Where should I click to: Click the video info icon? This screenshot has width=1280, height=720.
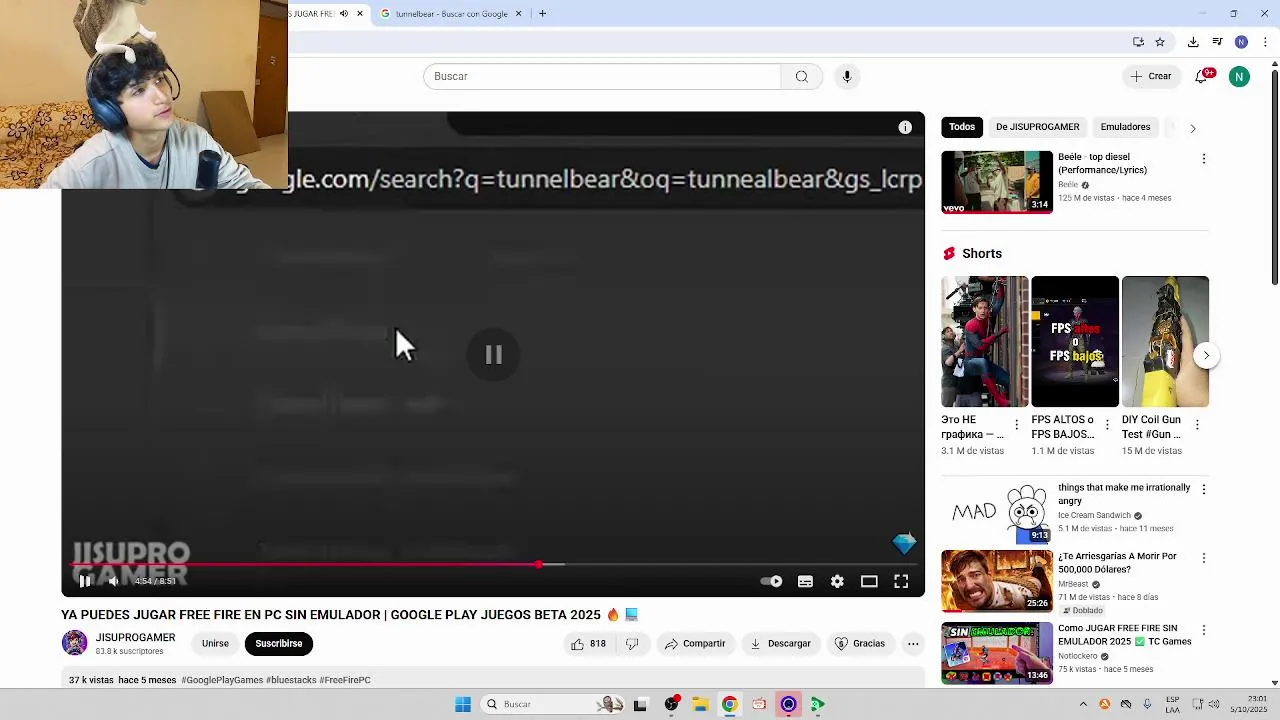pyautogui.click(x=905, y=127)
